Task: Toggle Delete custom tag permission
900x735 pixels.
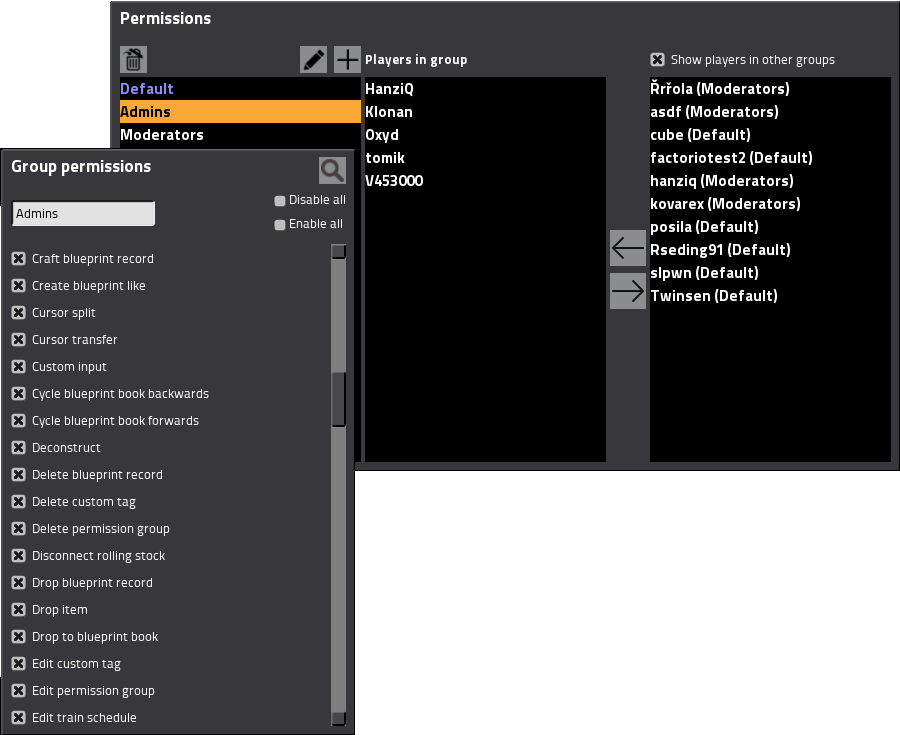Action: pyautogui.click(x=18, y=501)
